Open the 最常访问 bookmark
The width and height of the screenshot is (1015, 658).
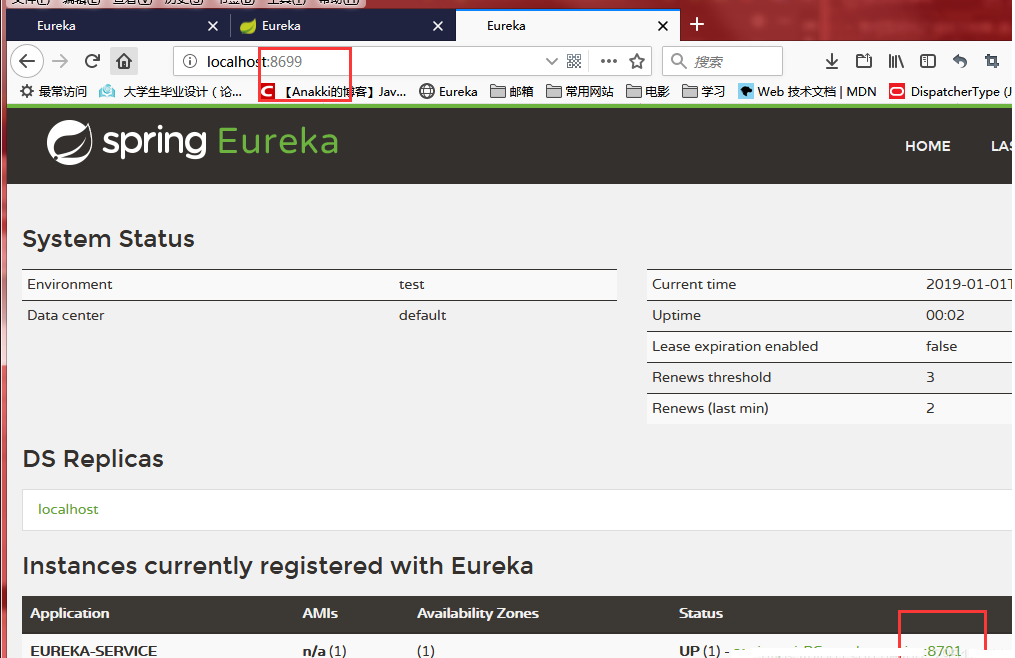tap(54, 92)
